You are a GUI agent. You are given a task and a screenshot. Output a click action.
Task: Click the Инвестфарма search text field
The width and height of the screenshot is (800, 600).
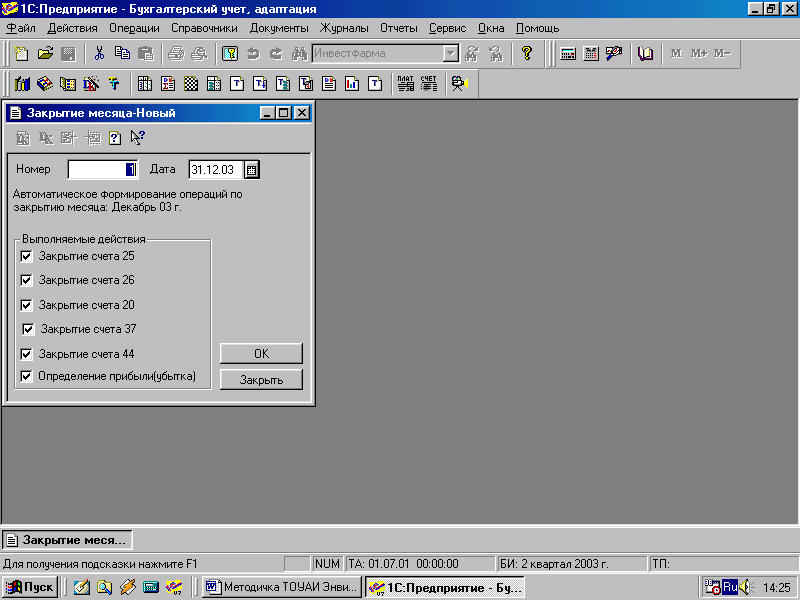(378, 53)
